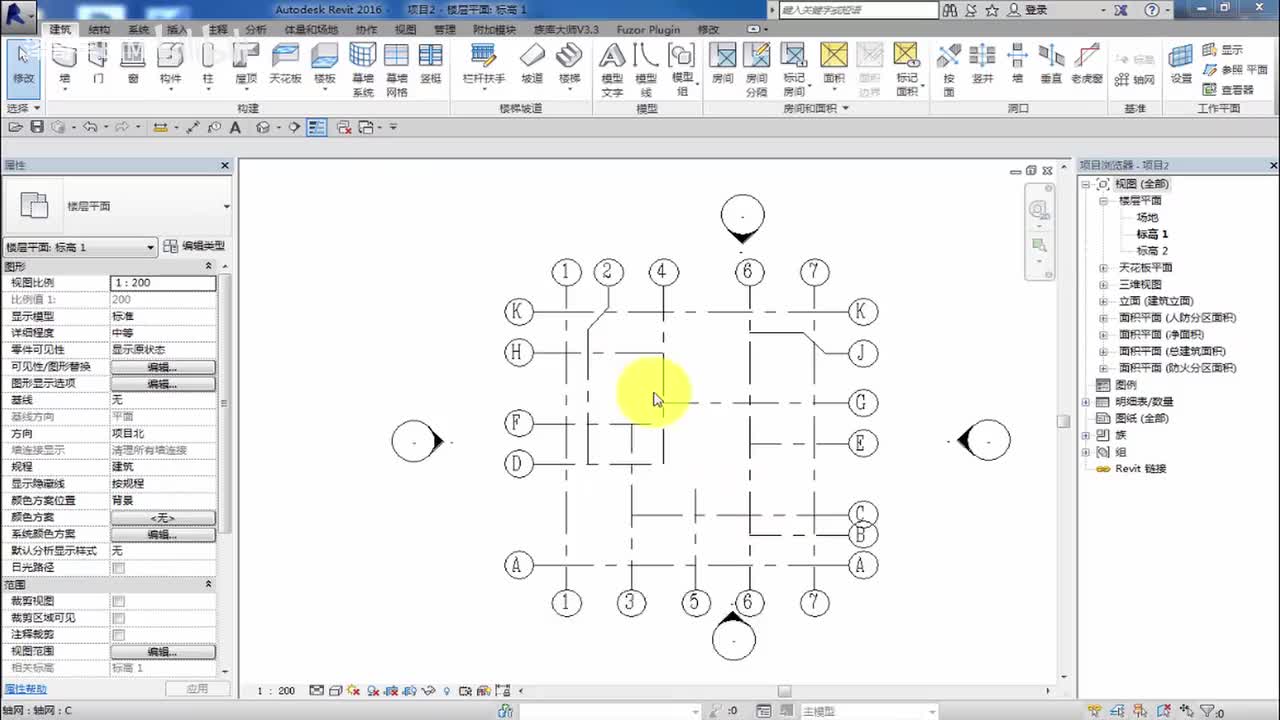Viewport: 1280px width, 720px height.
Task: Select the 竖梃 mullion tool
Action: [x=431, y=63]
